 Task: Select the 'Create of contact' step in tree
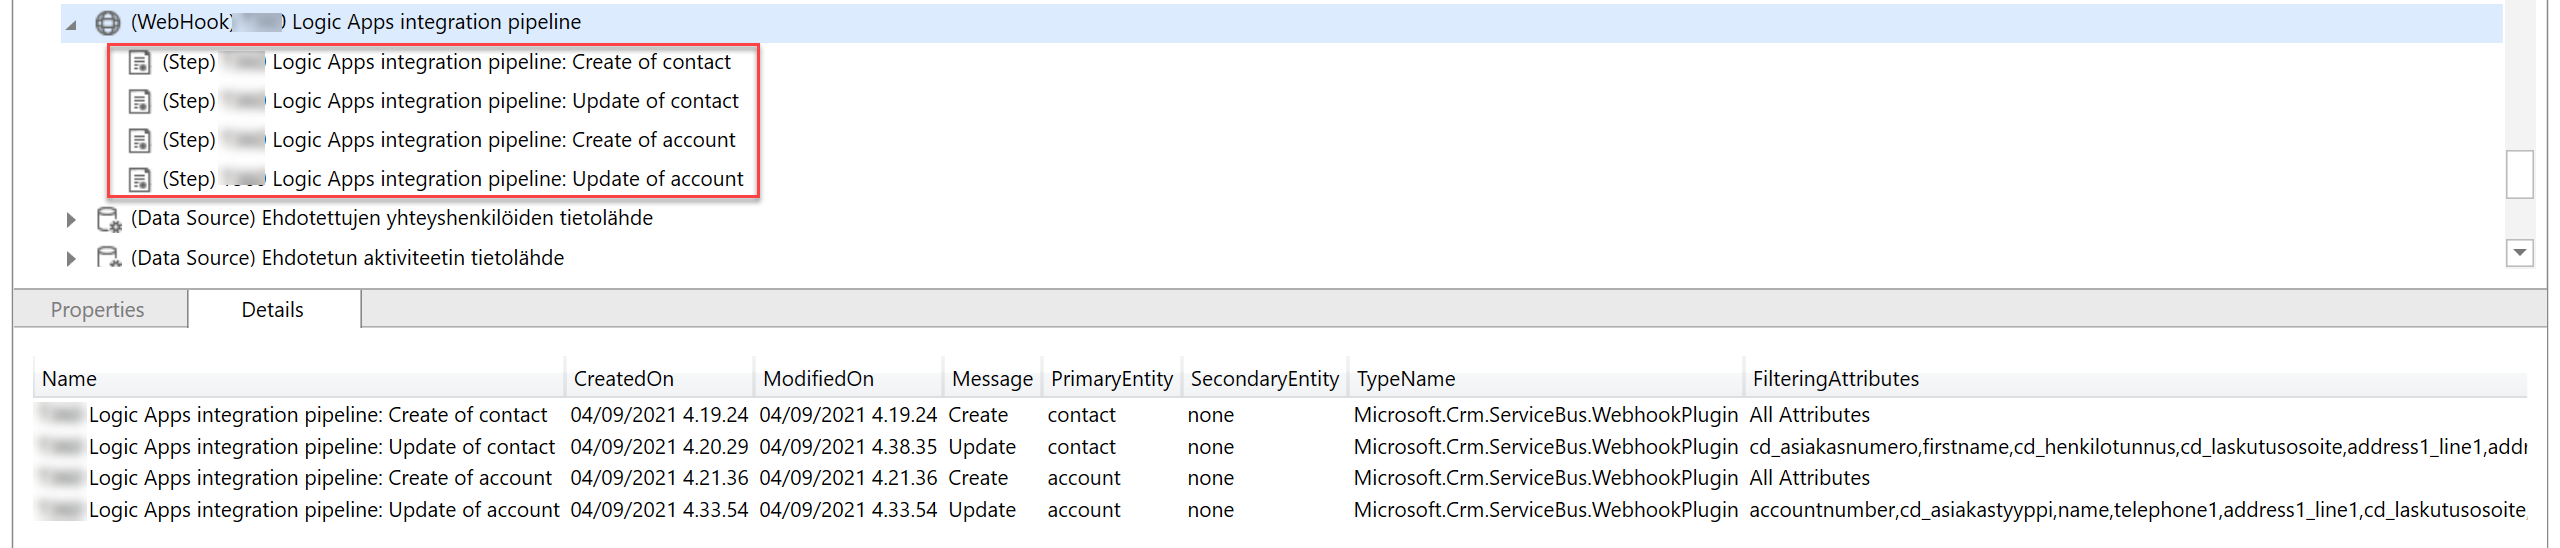pyautogui.click(x=501, y=62)
